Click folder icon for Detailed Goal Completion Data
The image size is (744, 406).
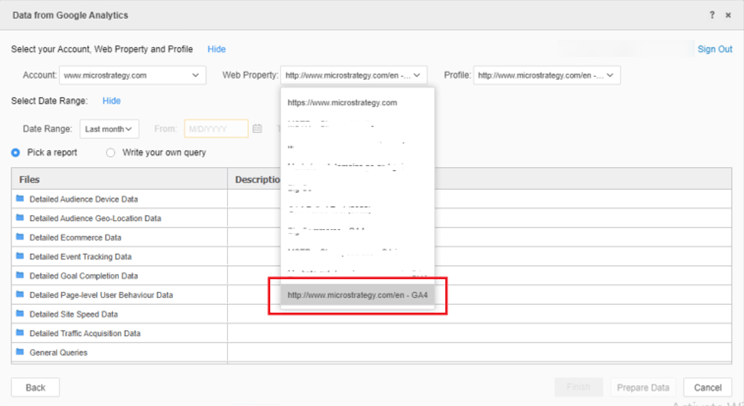click(20, 276)
